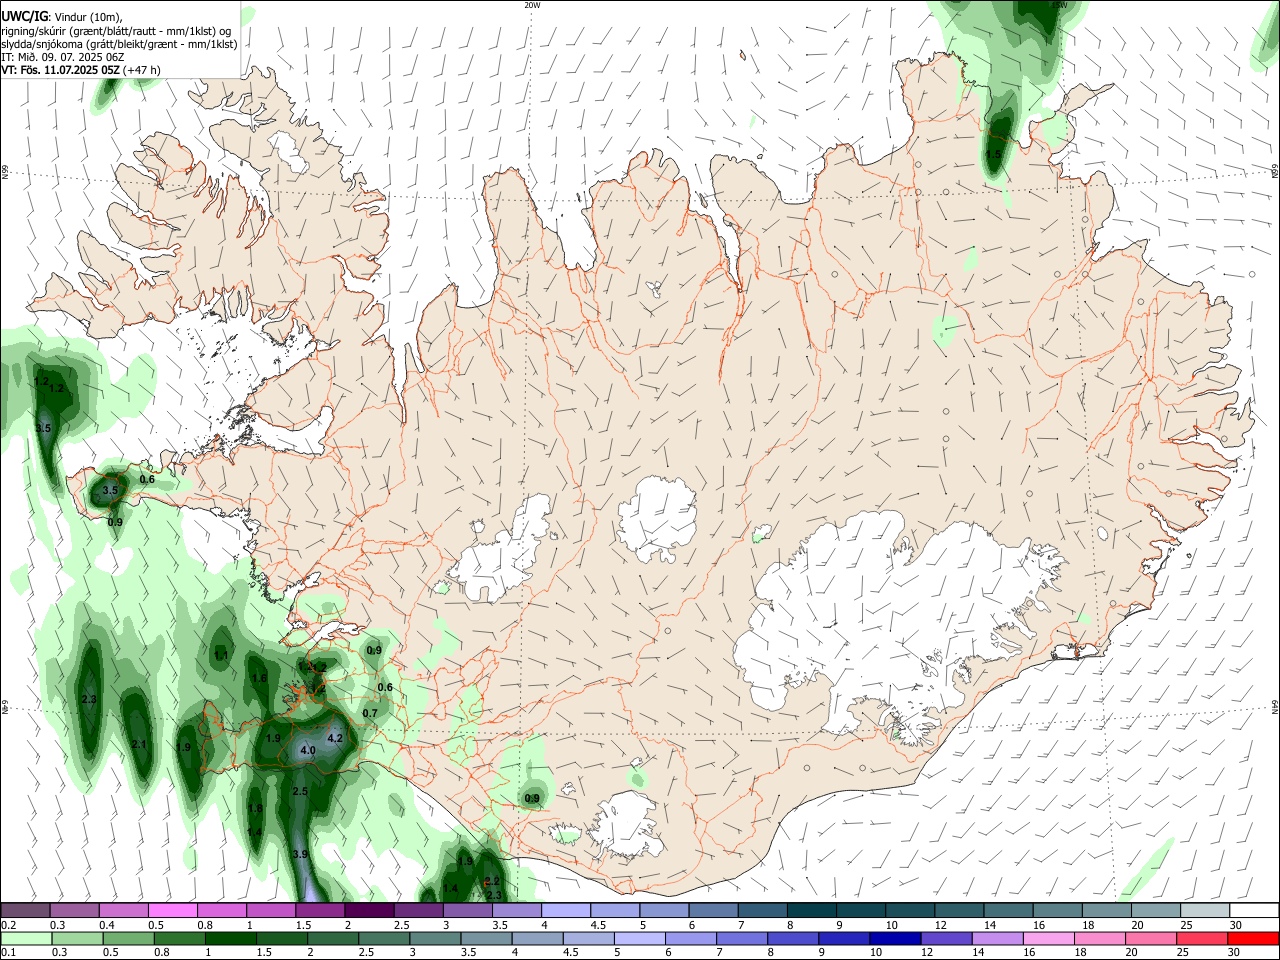
Task: Click the bright red swatch ending the lower scale
Action: click(1252, 938)
